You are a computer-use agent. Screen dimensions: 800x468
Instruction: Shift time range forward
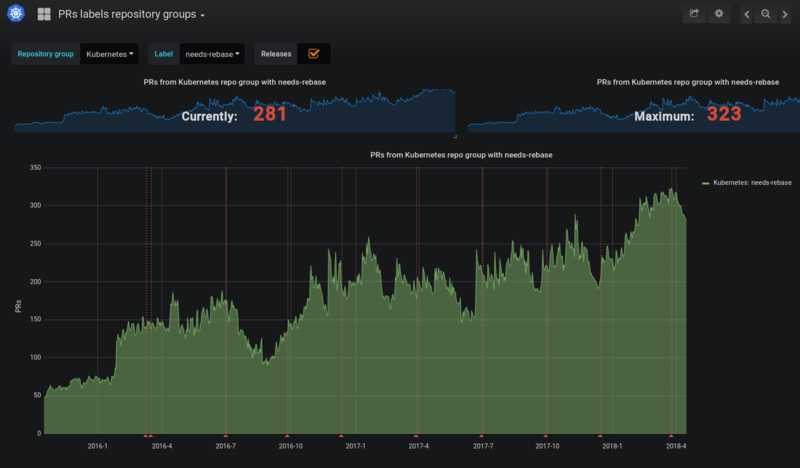(785, 14)
